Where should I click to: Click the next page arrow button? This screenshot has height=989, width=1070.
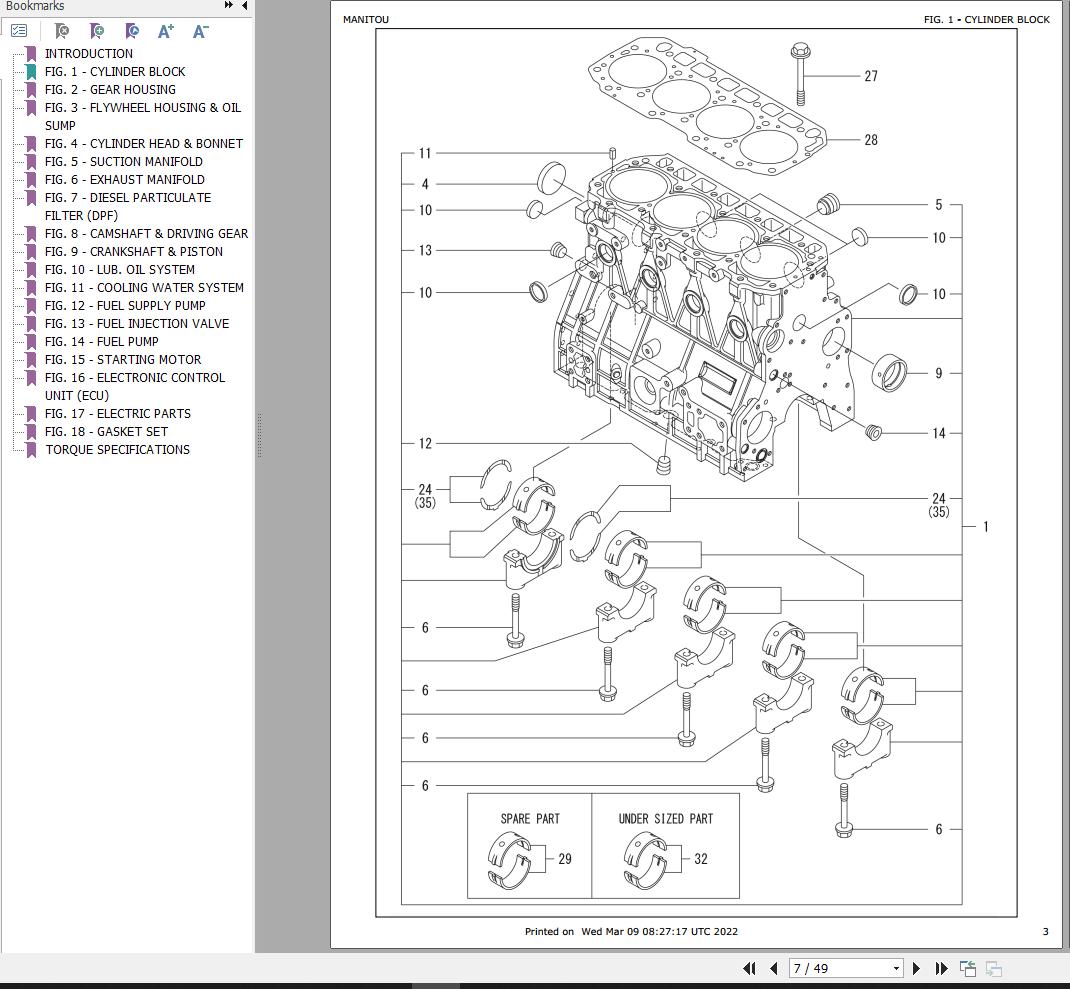pyautogui.click(x=916, y=968)
